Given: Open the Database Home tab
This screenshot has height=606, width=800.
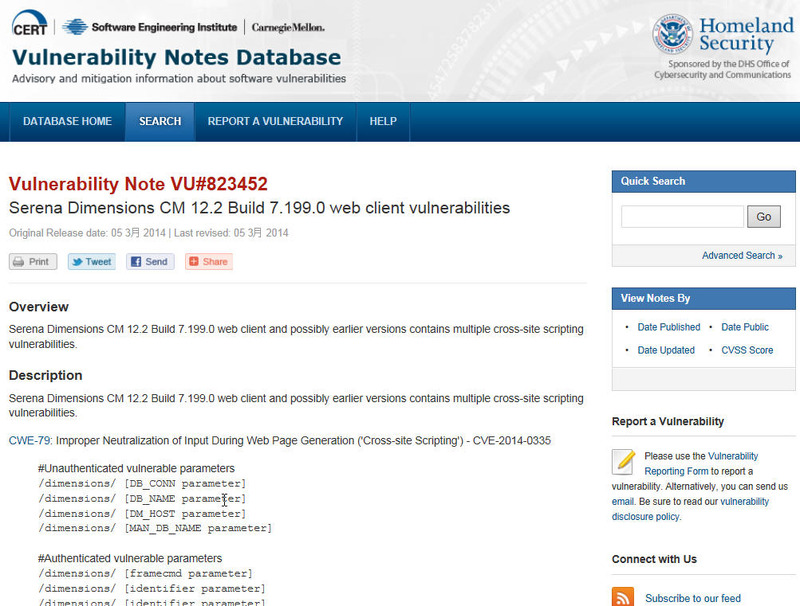Looking at the screenshot, I should click(x=67, y=122).
